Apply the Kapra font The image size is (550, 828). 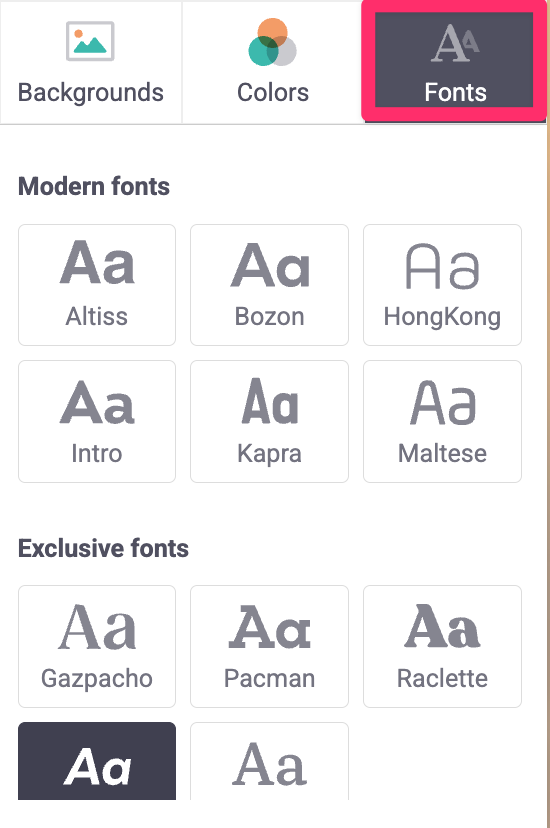click(x=269, y=421)
